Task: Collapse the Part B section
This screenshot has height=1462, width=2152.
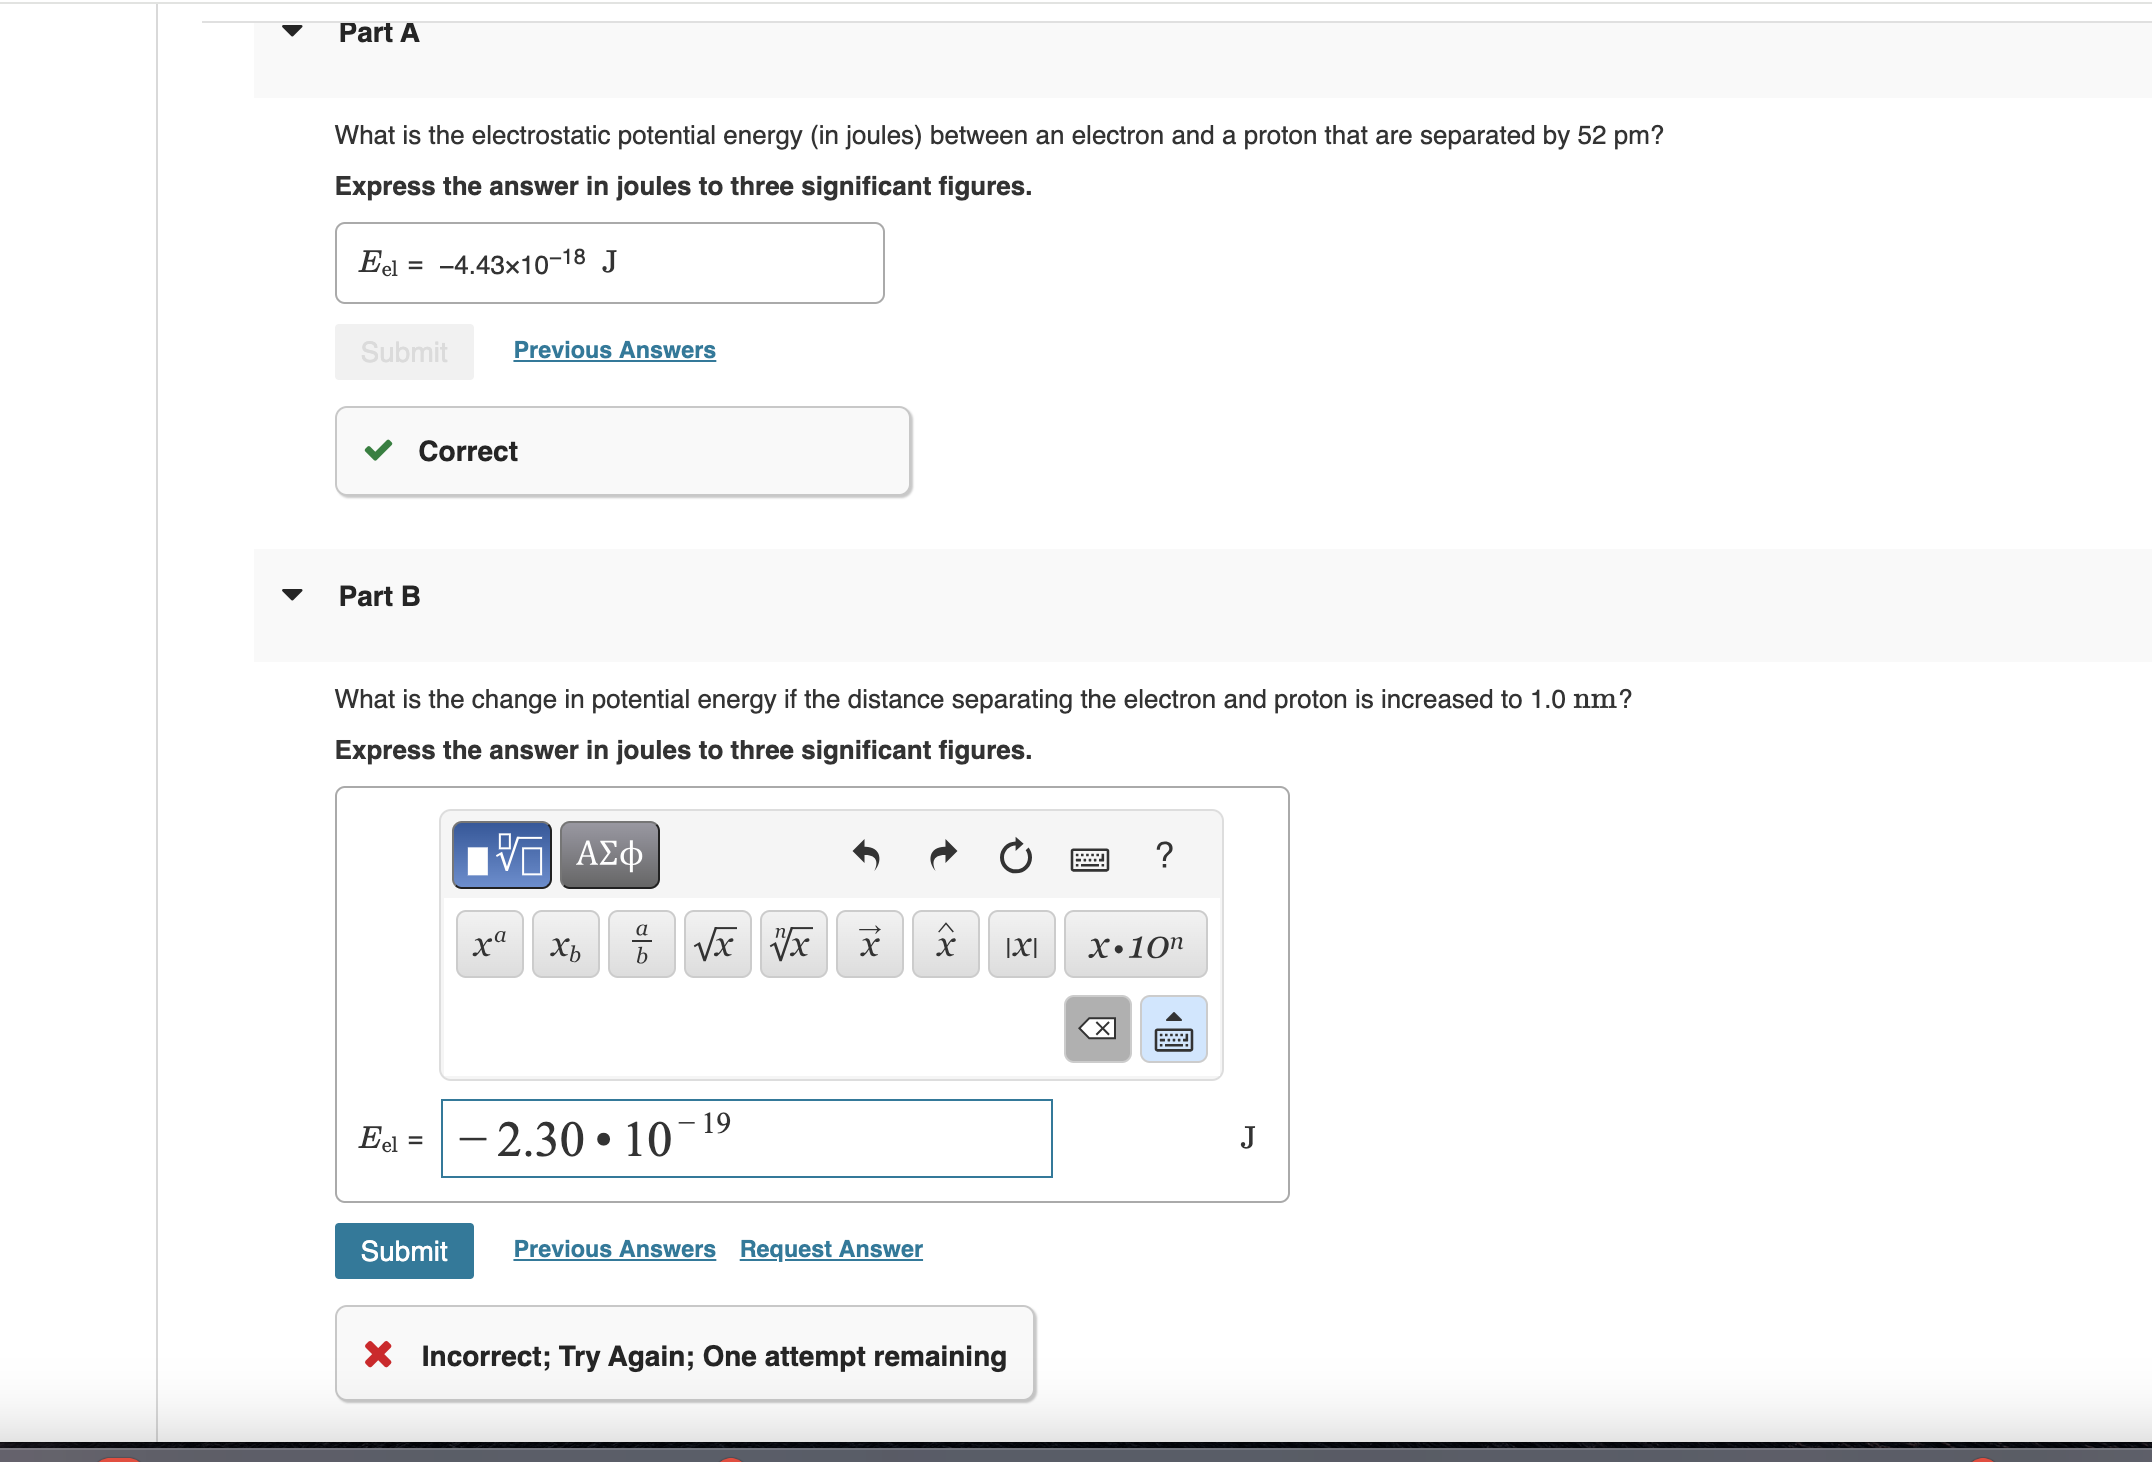Action: [x=290, y=595]
